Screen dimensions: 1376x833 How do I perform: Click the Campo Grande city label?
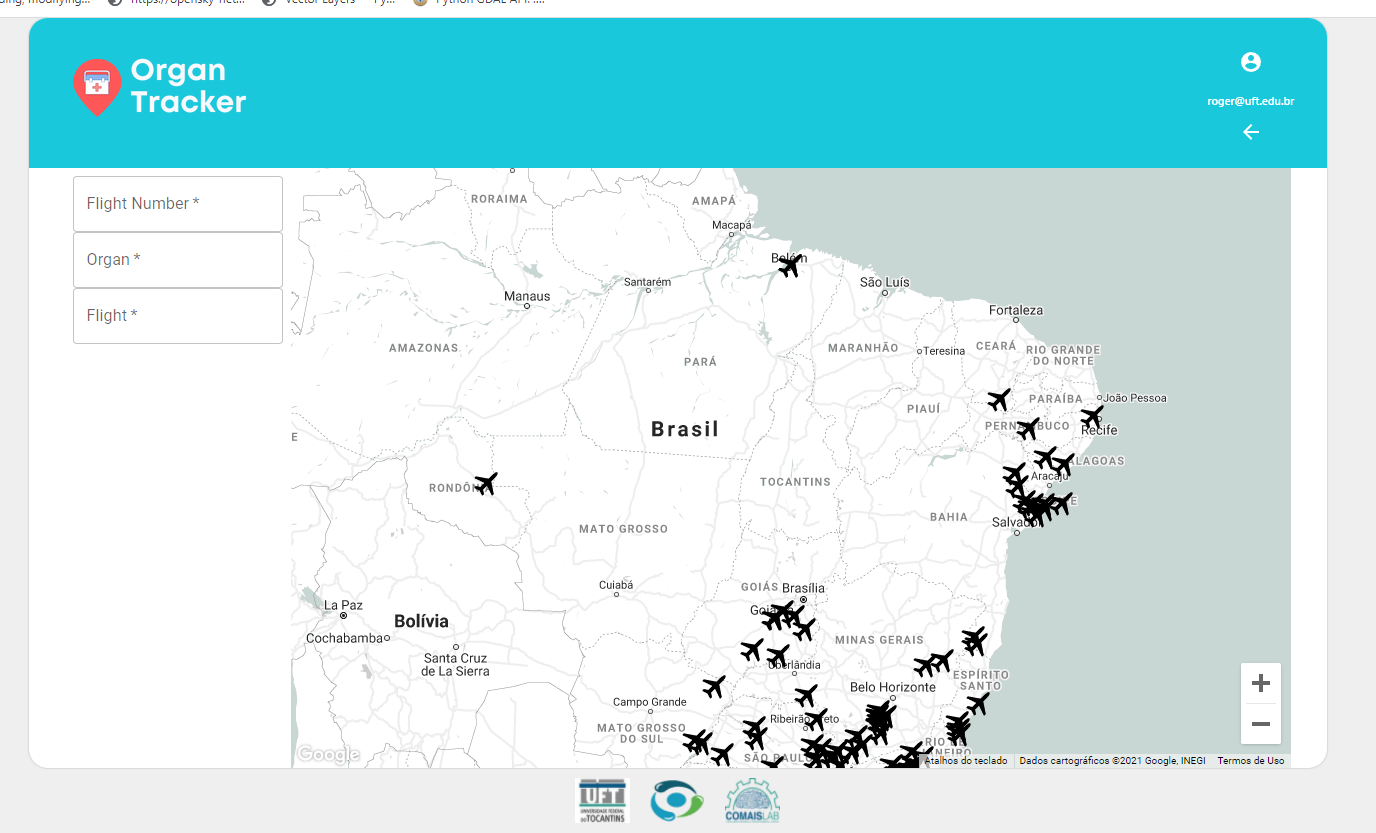click(650, 702)
